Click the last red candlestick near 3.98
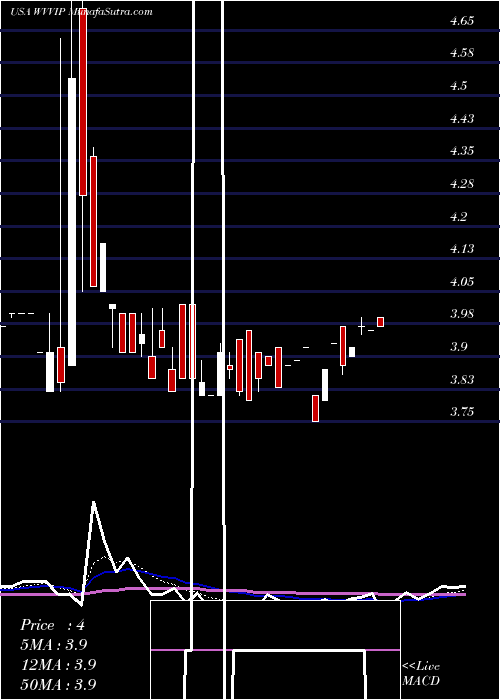This screenshot has width=500, height=700. (380, 322)
